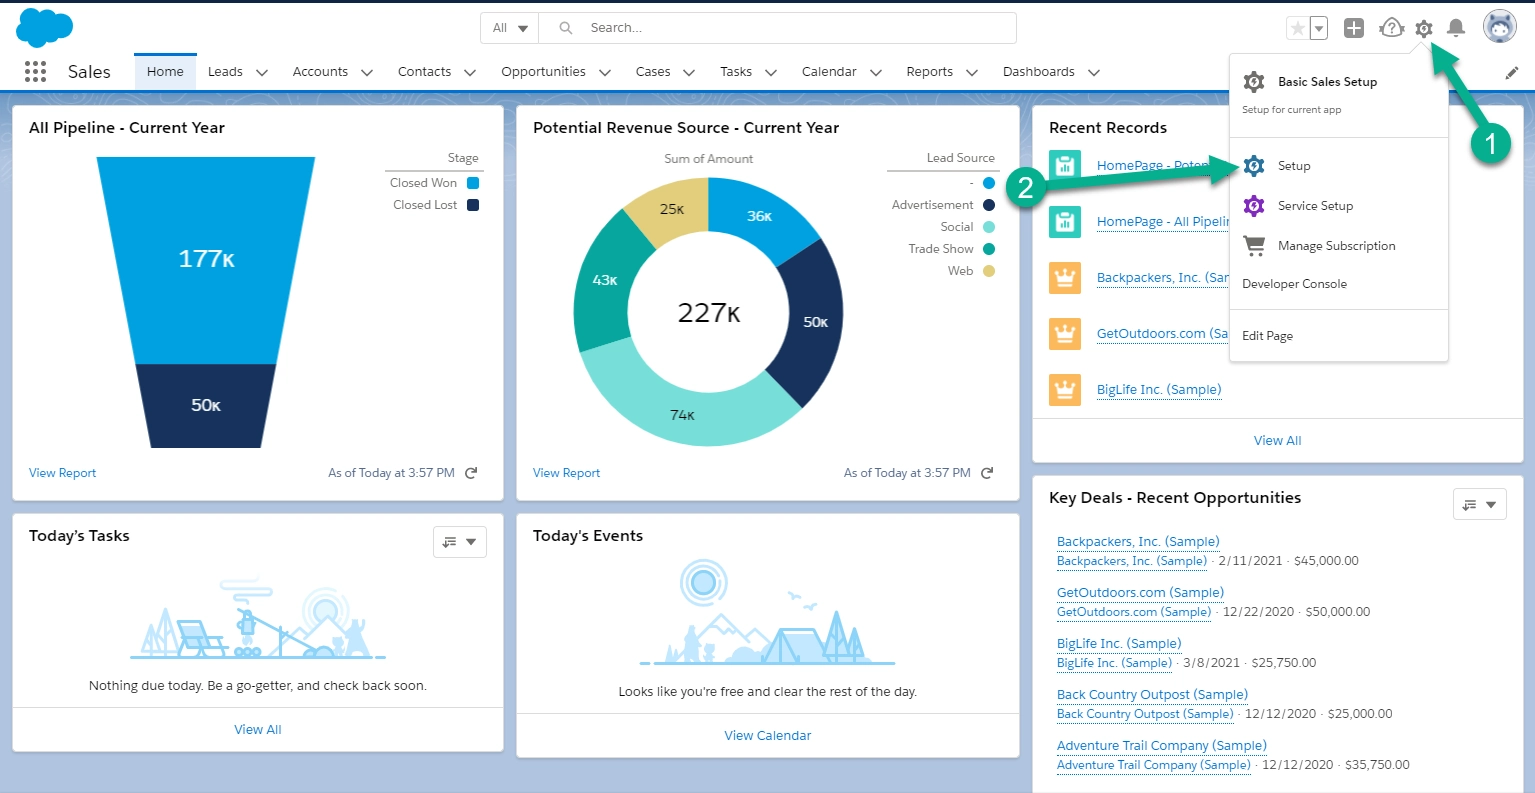Click Basic Sales Setup gear icon
Screen dimensions: 1535x793
pyautogui.click(x=1254, y=82)
